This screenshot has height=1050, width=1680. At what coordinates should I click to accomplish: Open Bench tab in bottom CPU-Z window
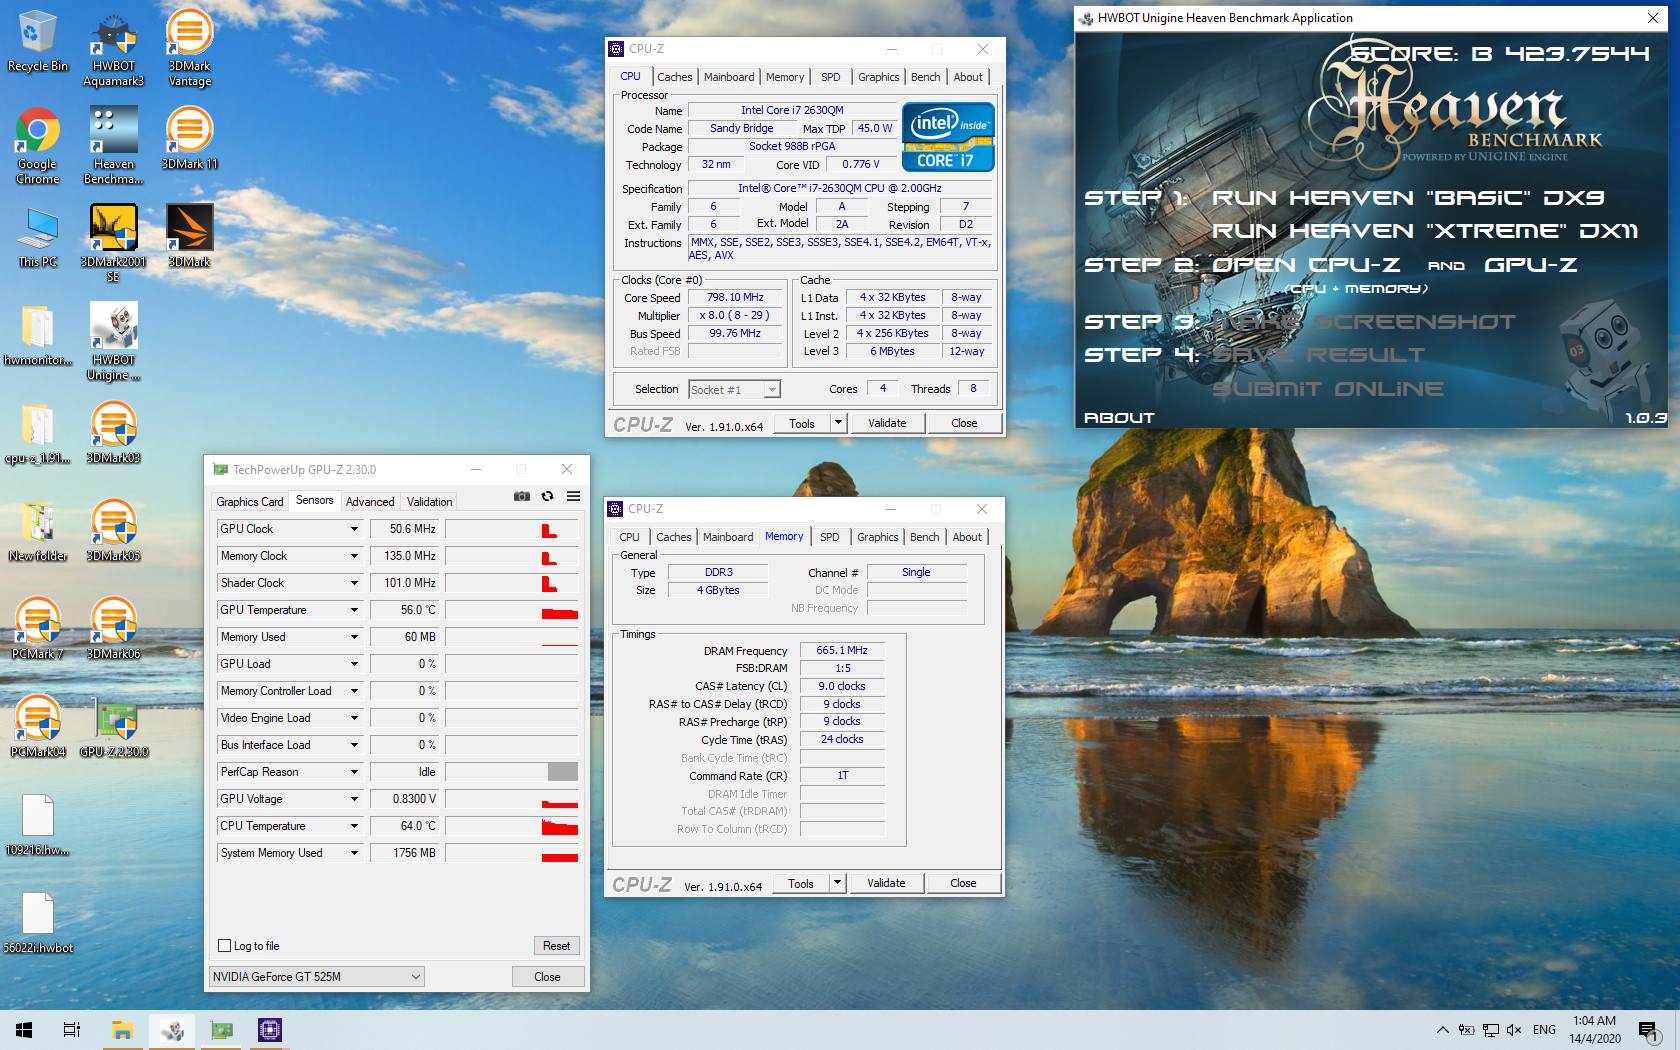coord(924,537)
